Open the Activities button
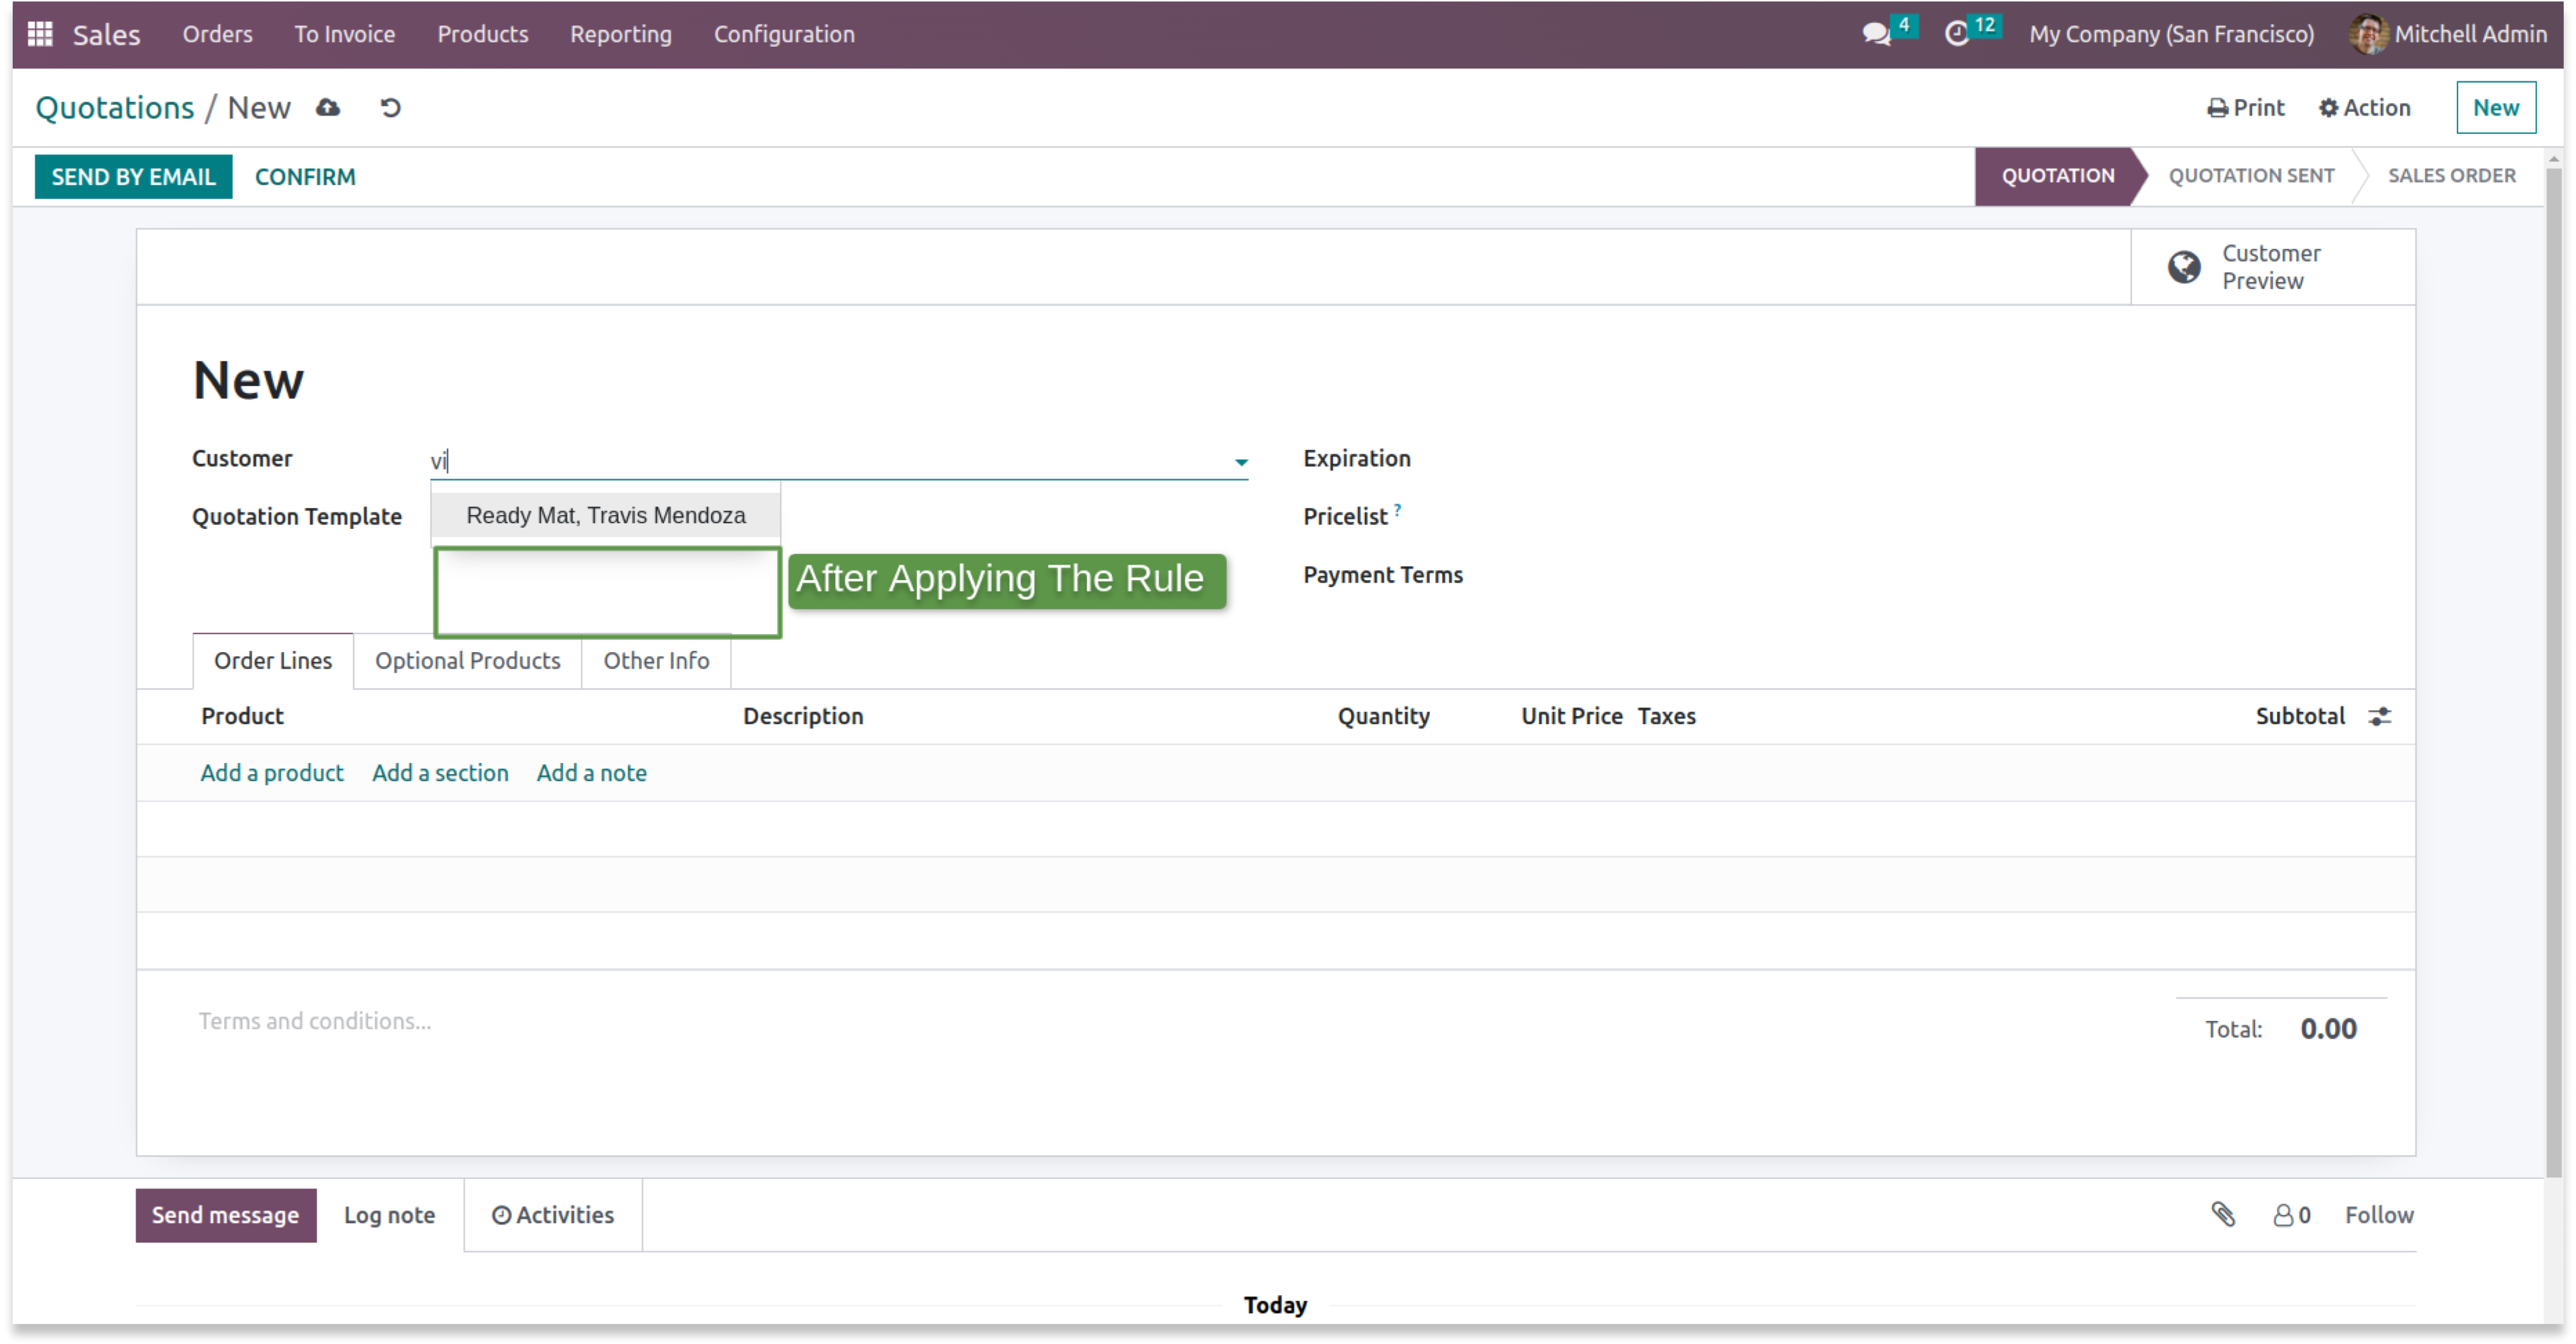 (x=552, y=1214)
